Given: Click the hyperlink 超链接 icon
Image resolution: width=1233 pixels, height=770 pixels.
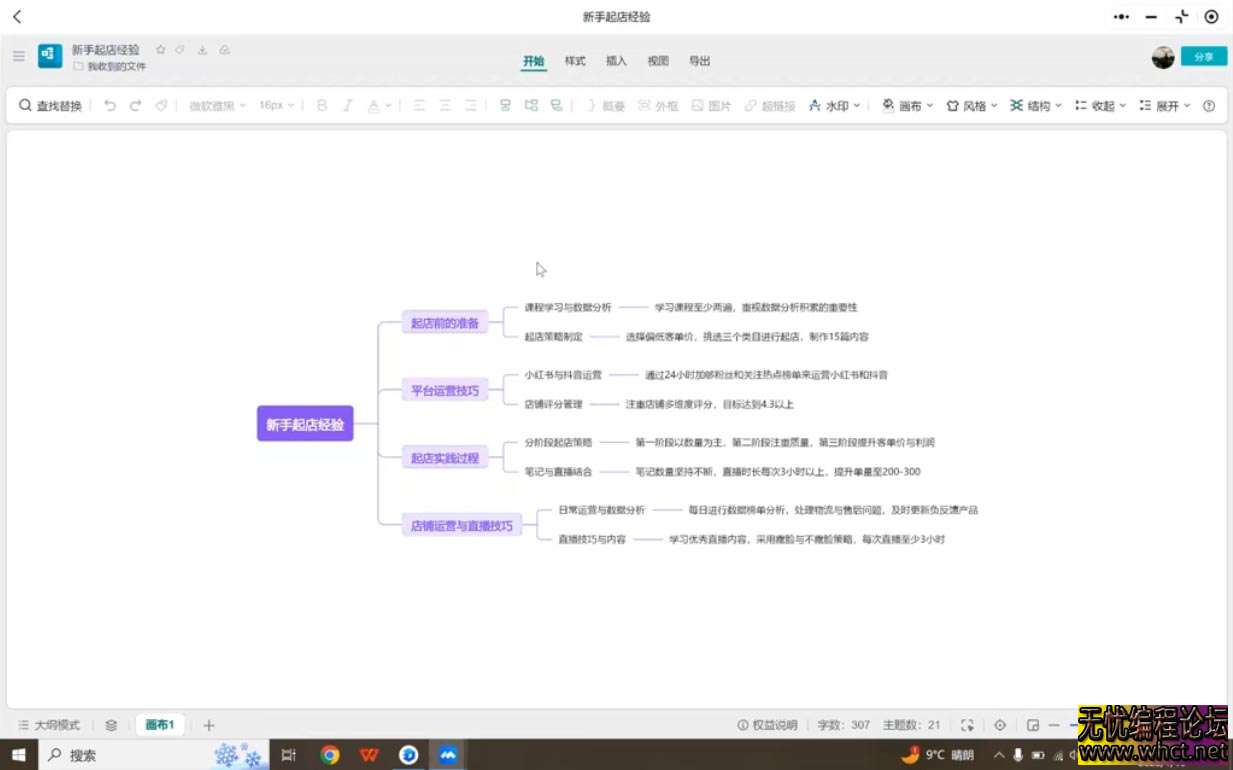Looking at the screenshot, I should [769, 105].
